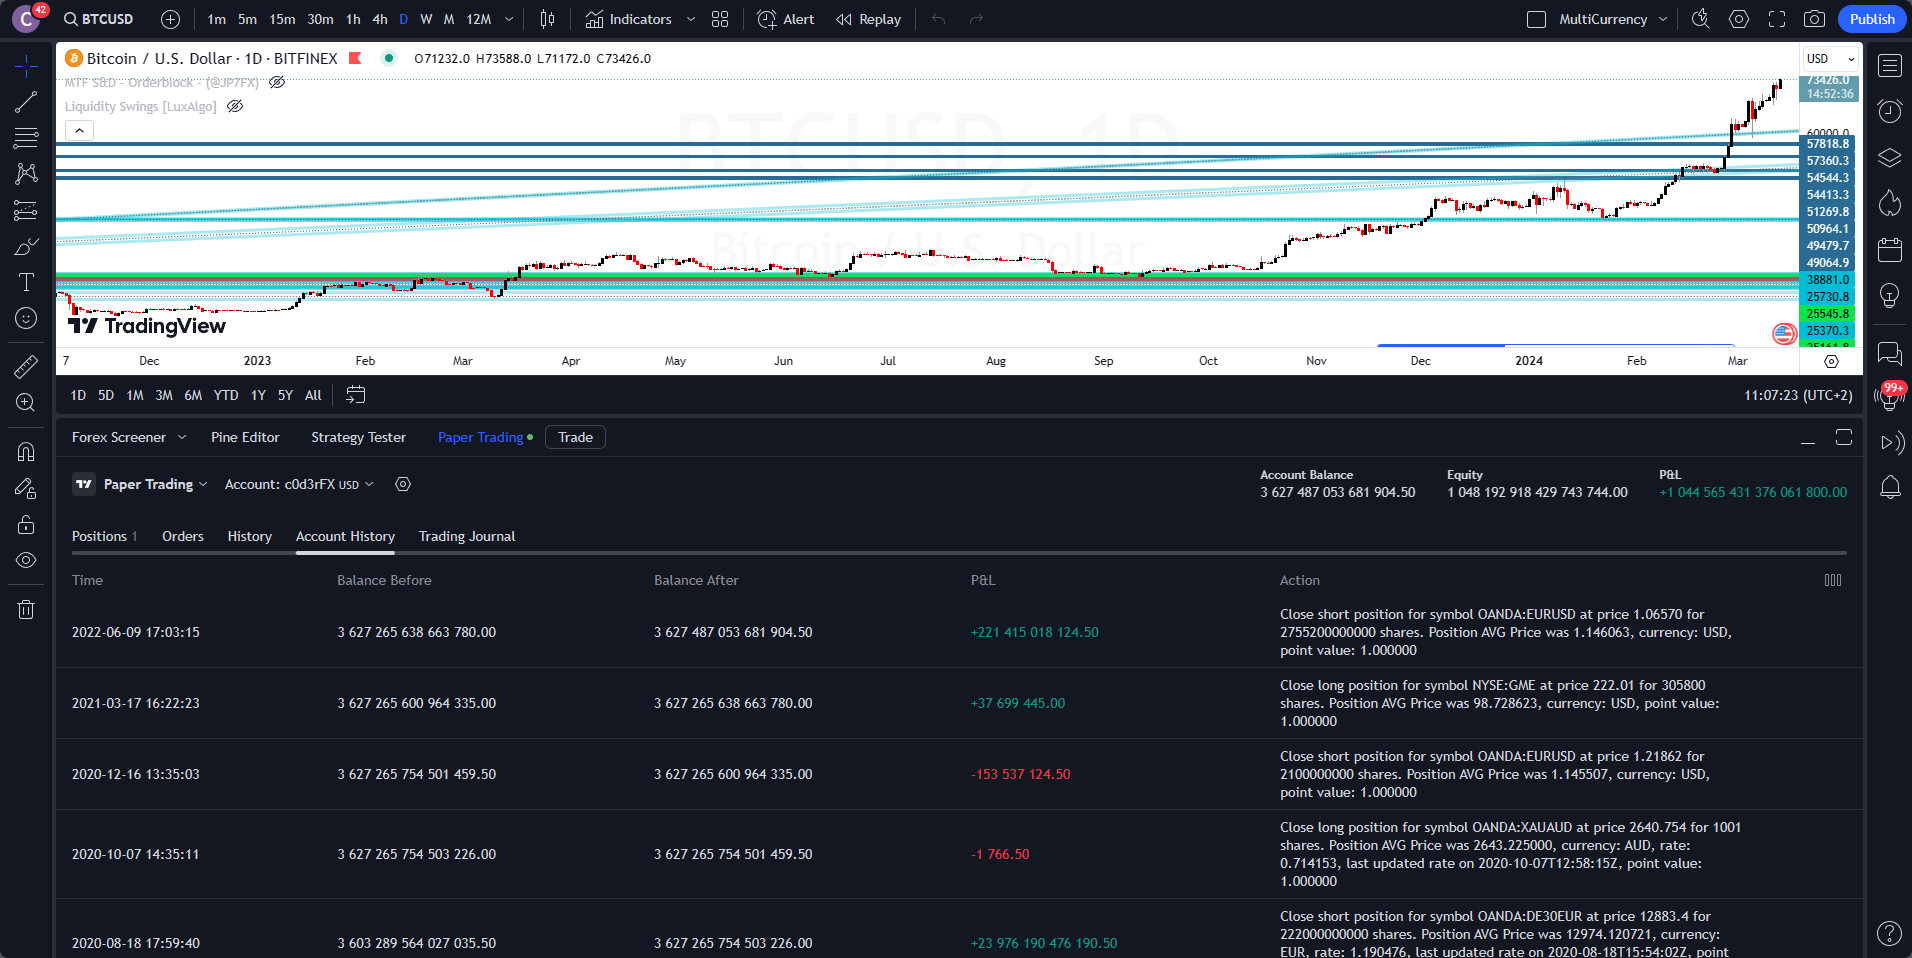Toggle the MultiCurrency layout checkbox
Screen dimensions: 1912x958
1537,19
